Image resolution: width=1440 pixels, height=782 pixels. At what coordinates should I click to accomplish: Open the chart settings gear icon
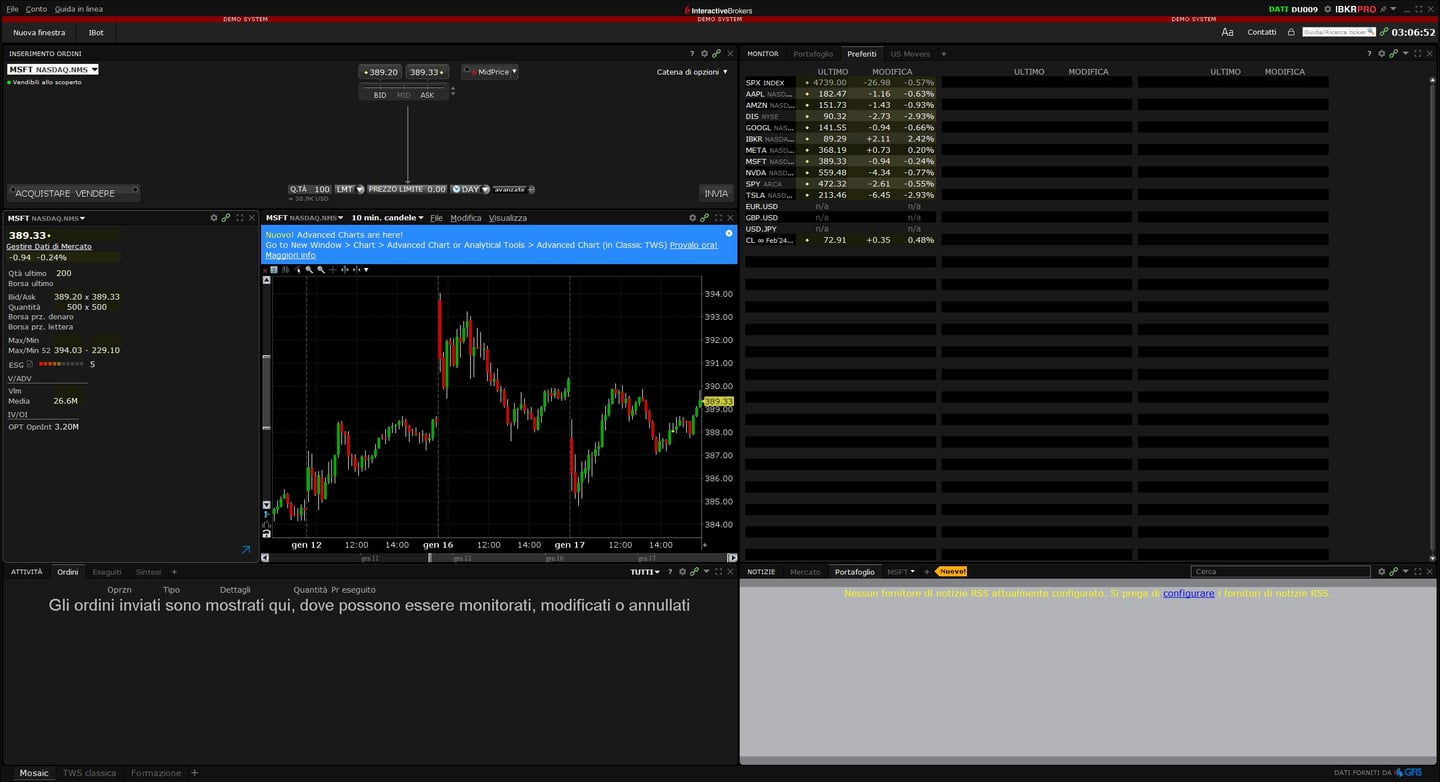point(692,217)
